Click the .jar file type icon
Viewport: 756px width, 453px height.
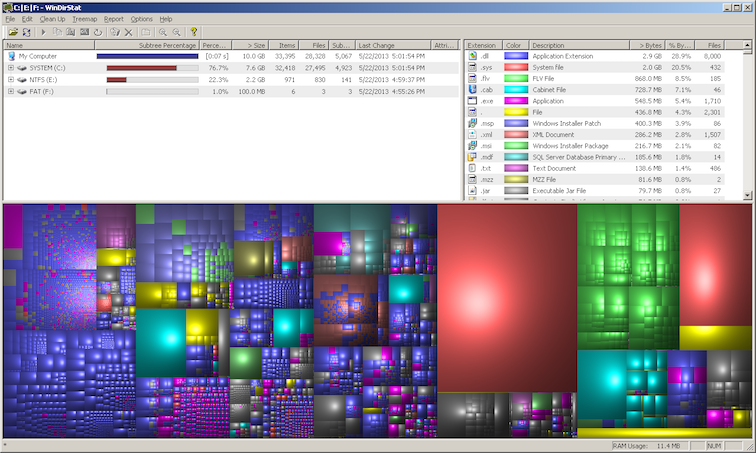tap(472, 191)
